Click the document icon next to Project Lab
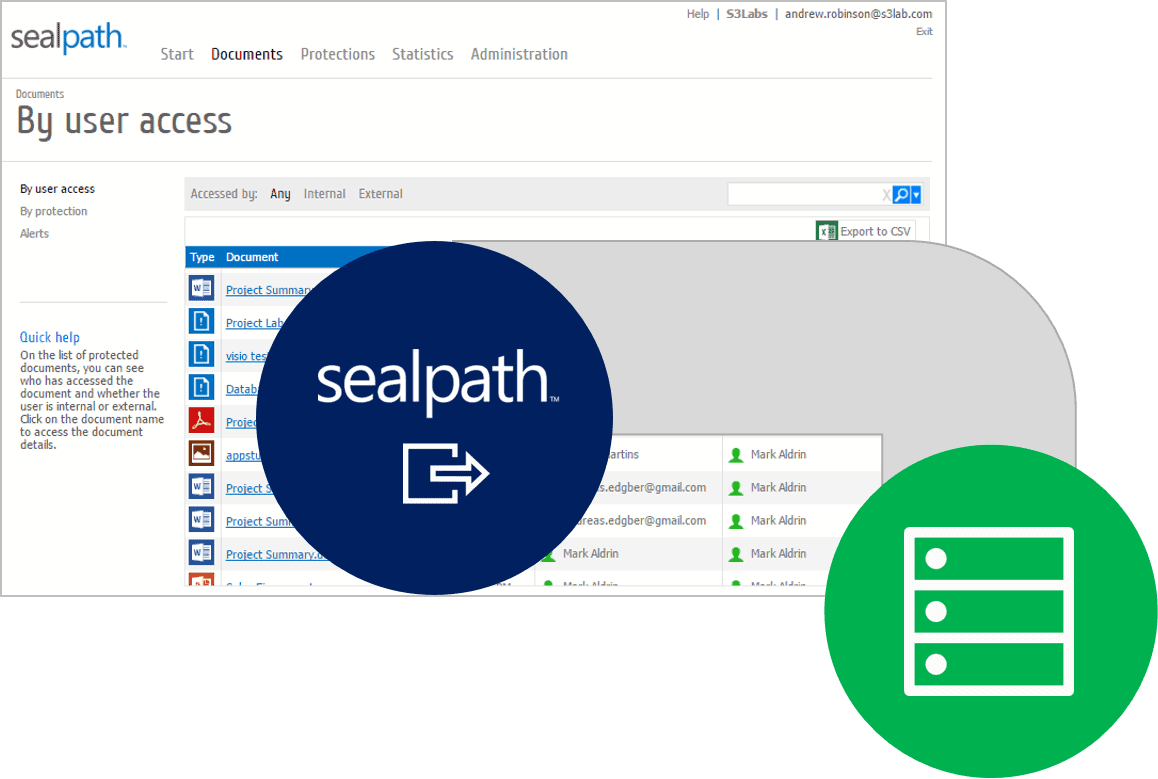Viewport: 1158px width, 779px height. [201, 321]
